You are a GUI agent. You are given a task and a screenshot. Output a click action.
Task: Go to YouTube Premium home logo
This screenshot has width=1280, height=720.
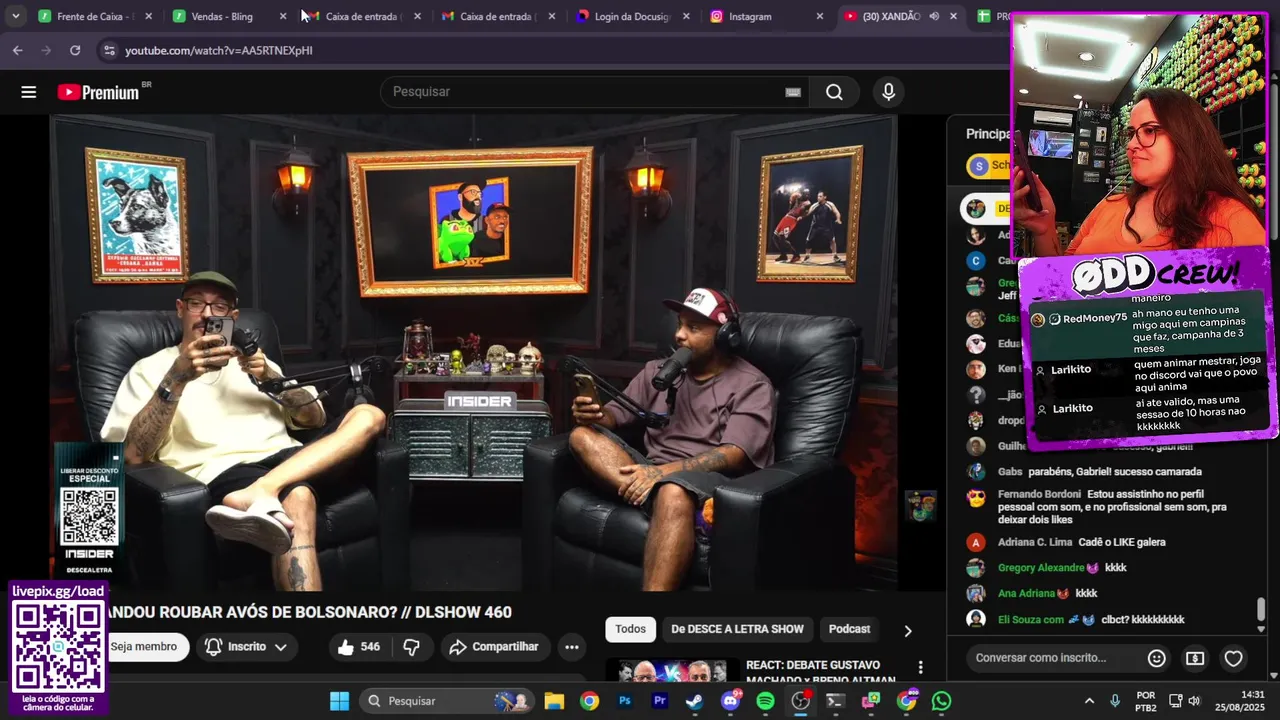pos(100,92)
